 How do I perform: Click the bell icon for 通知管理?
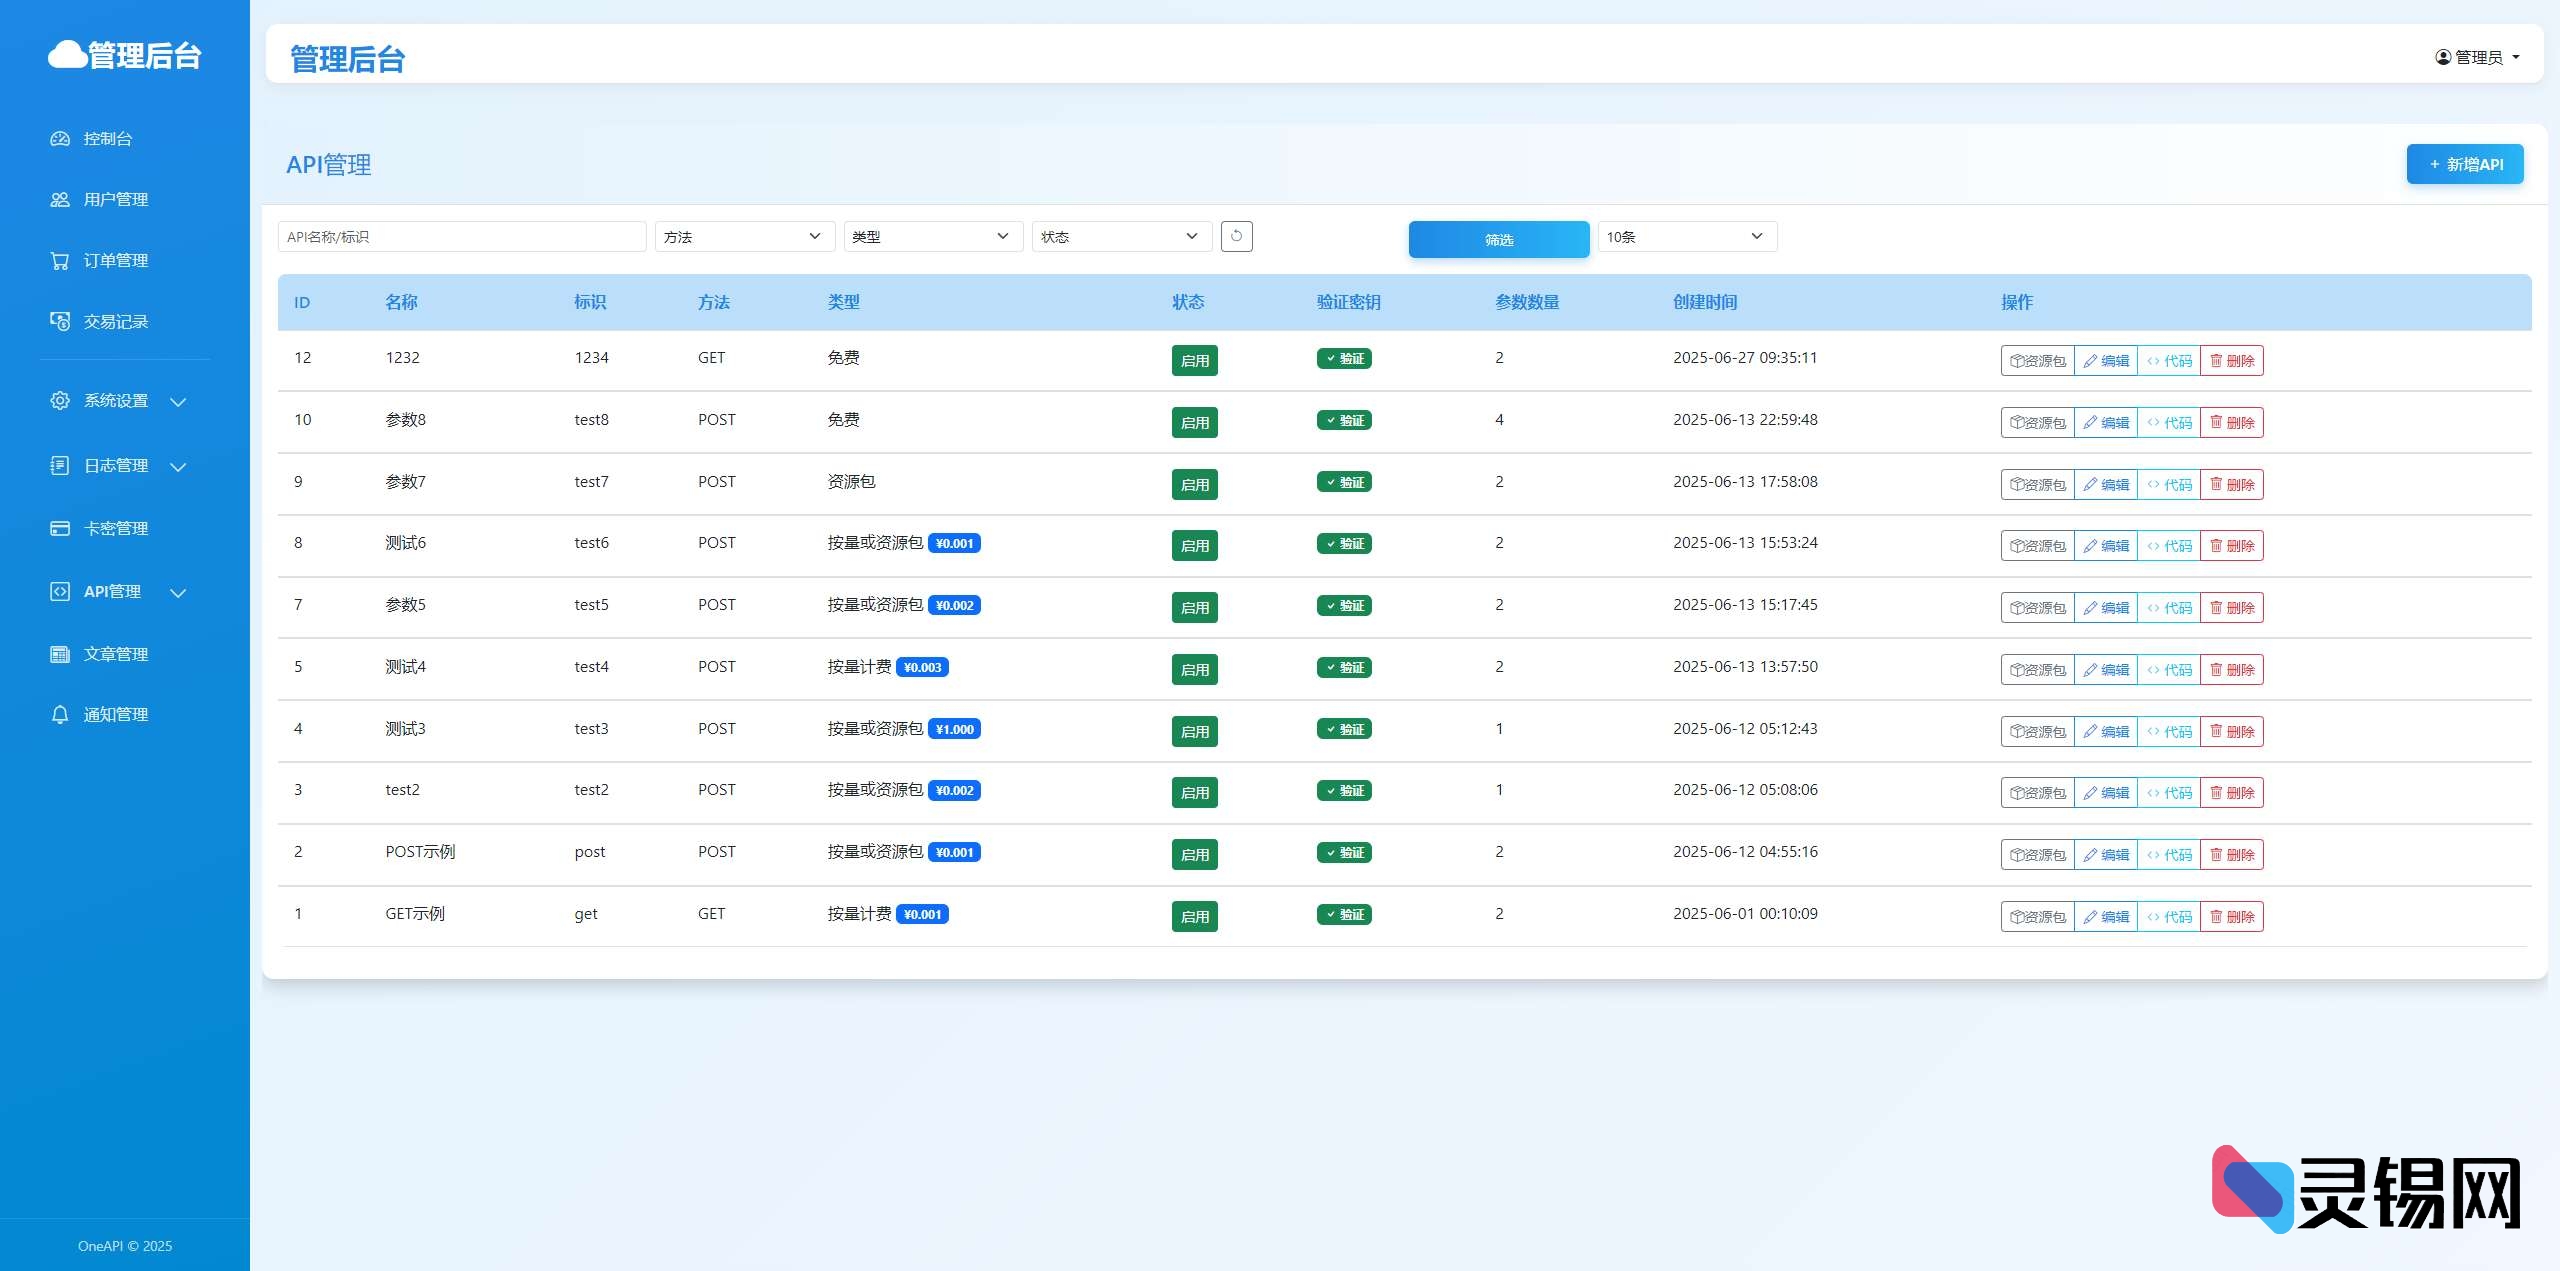[x=60, y=715]
